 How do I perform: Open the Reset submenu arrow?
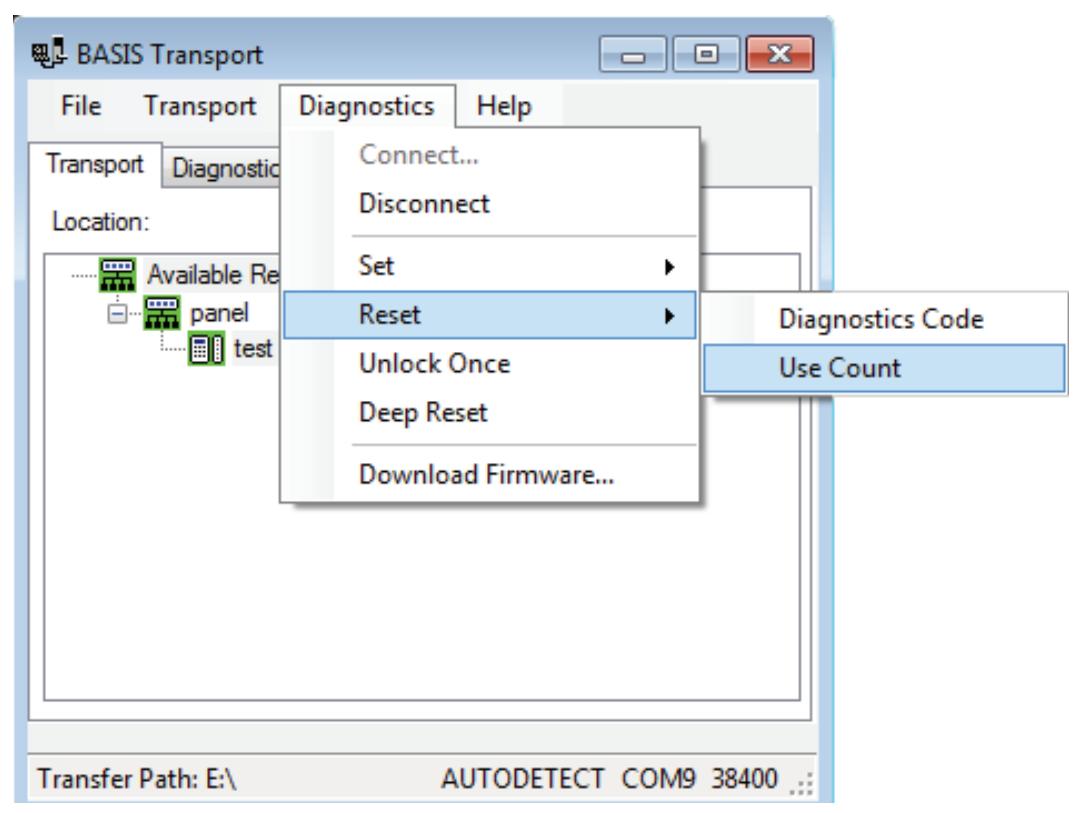[x=669, y=316]
